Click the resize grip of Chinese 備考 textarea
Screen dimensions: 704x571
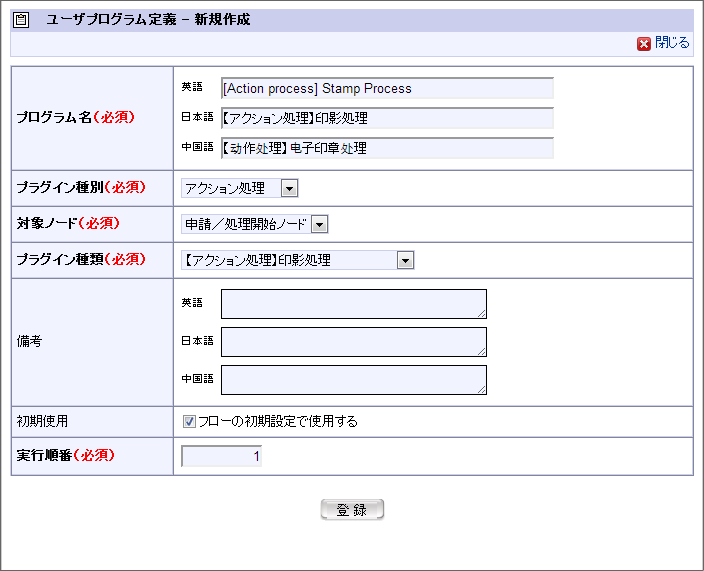pos(481,389)
